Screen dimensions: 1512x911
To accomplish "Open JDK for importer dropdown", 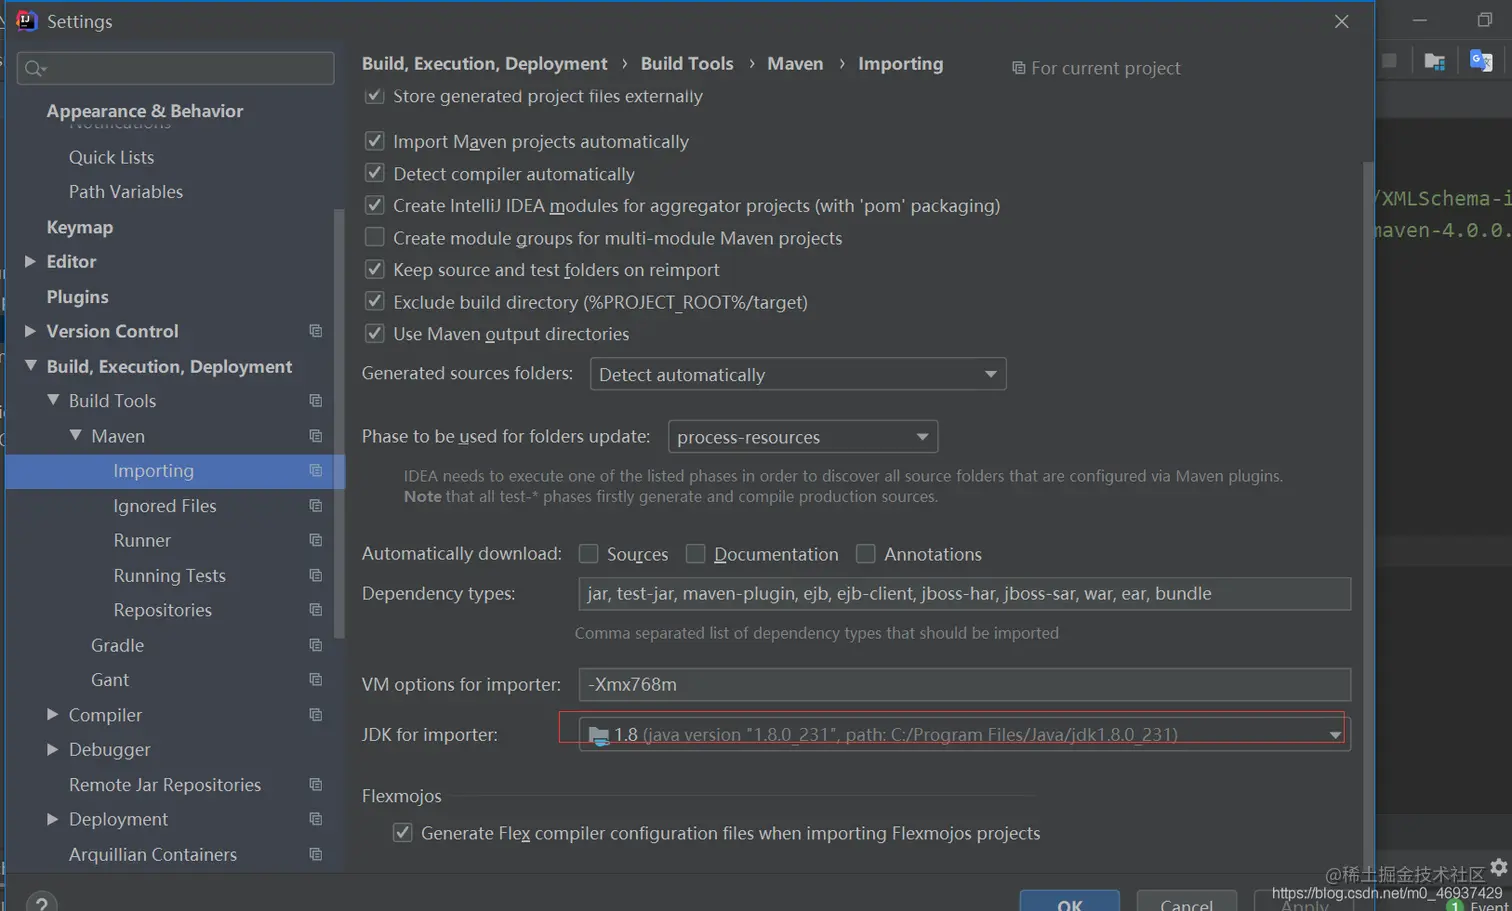I will click(x=964, y=734).
